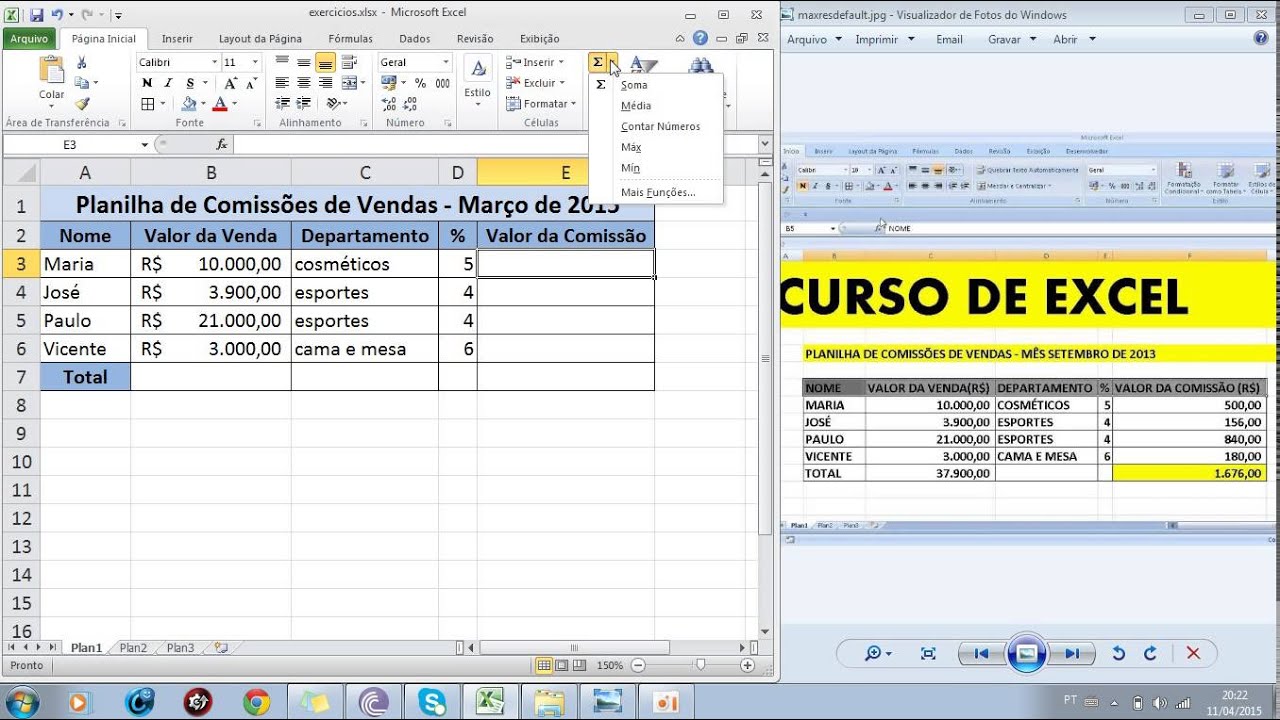Rotate clockwise in Photo Viewer
Screen dimensions: 1280x720
click(1150, 653)
